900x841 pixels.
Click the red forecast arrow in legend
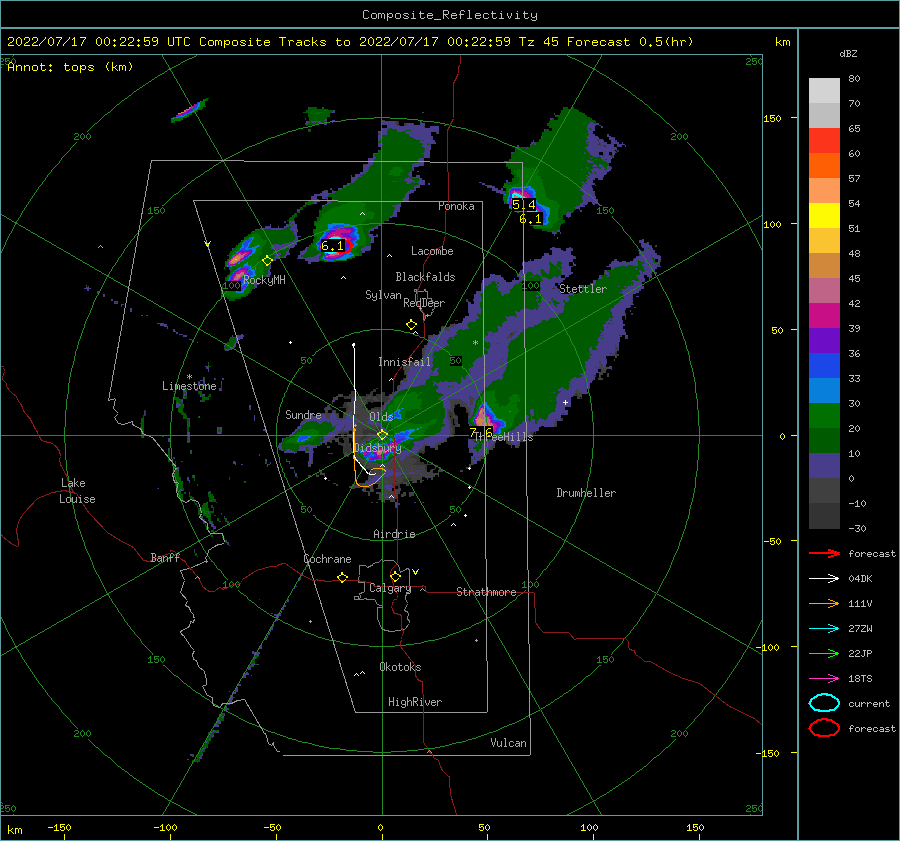(824, 553)
